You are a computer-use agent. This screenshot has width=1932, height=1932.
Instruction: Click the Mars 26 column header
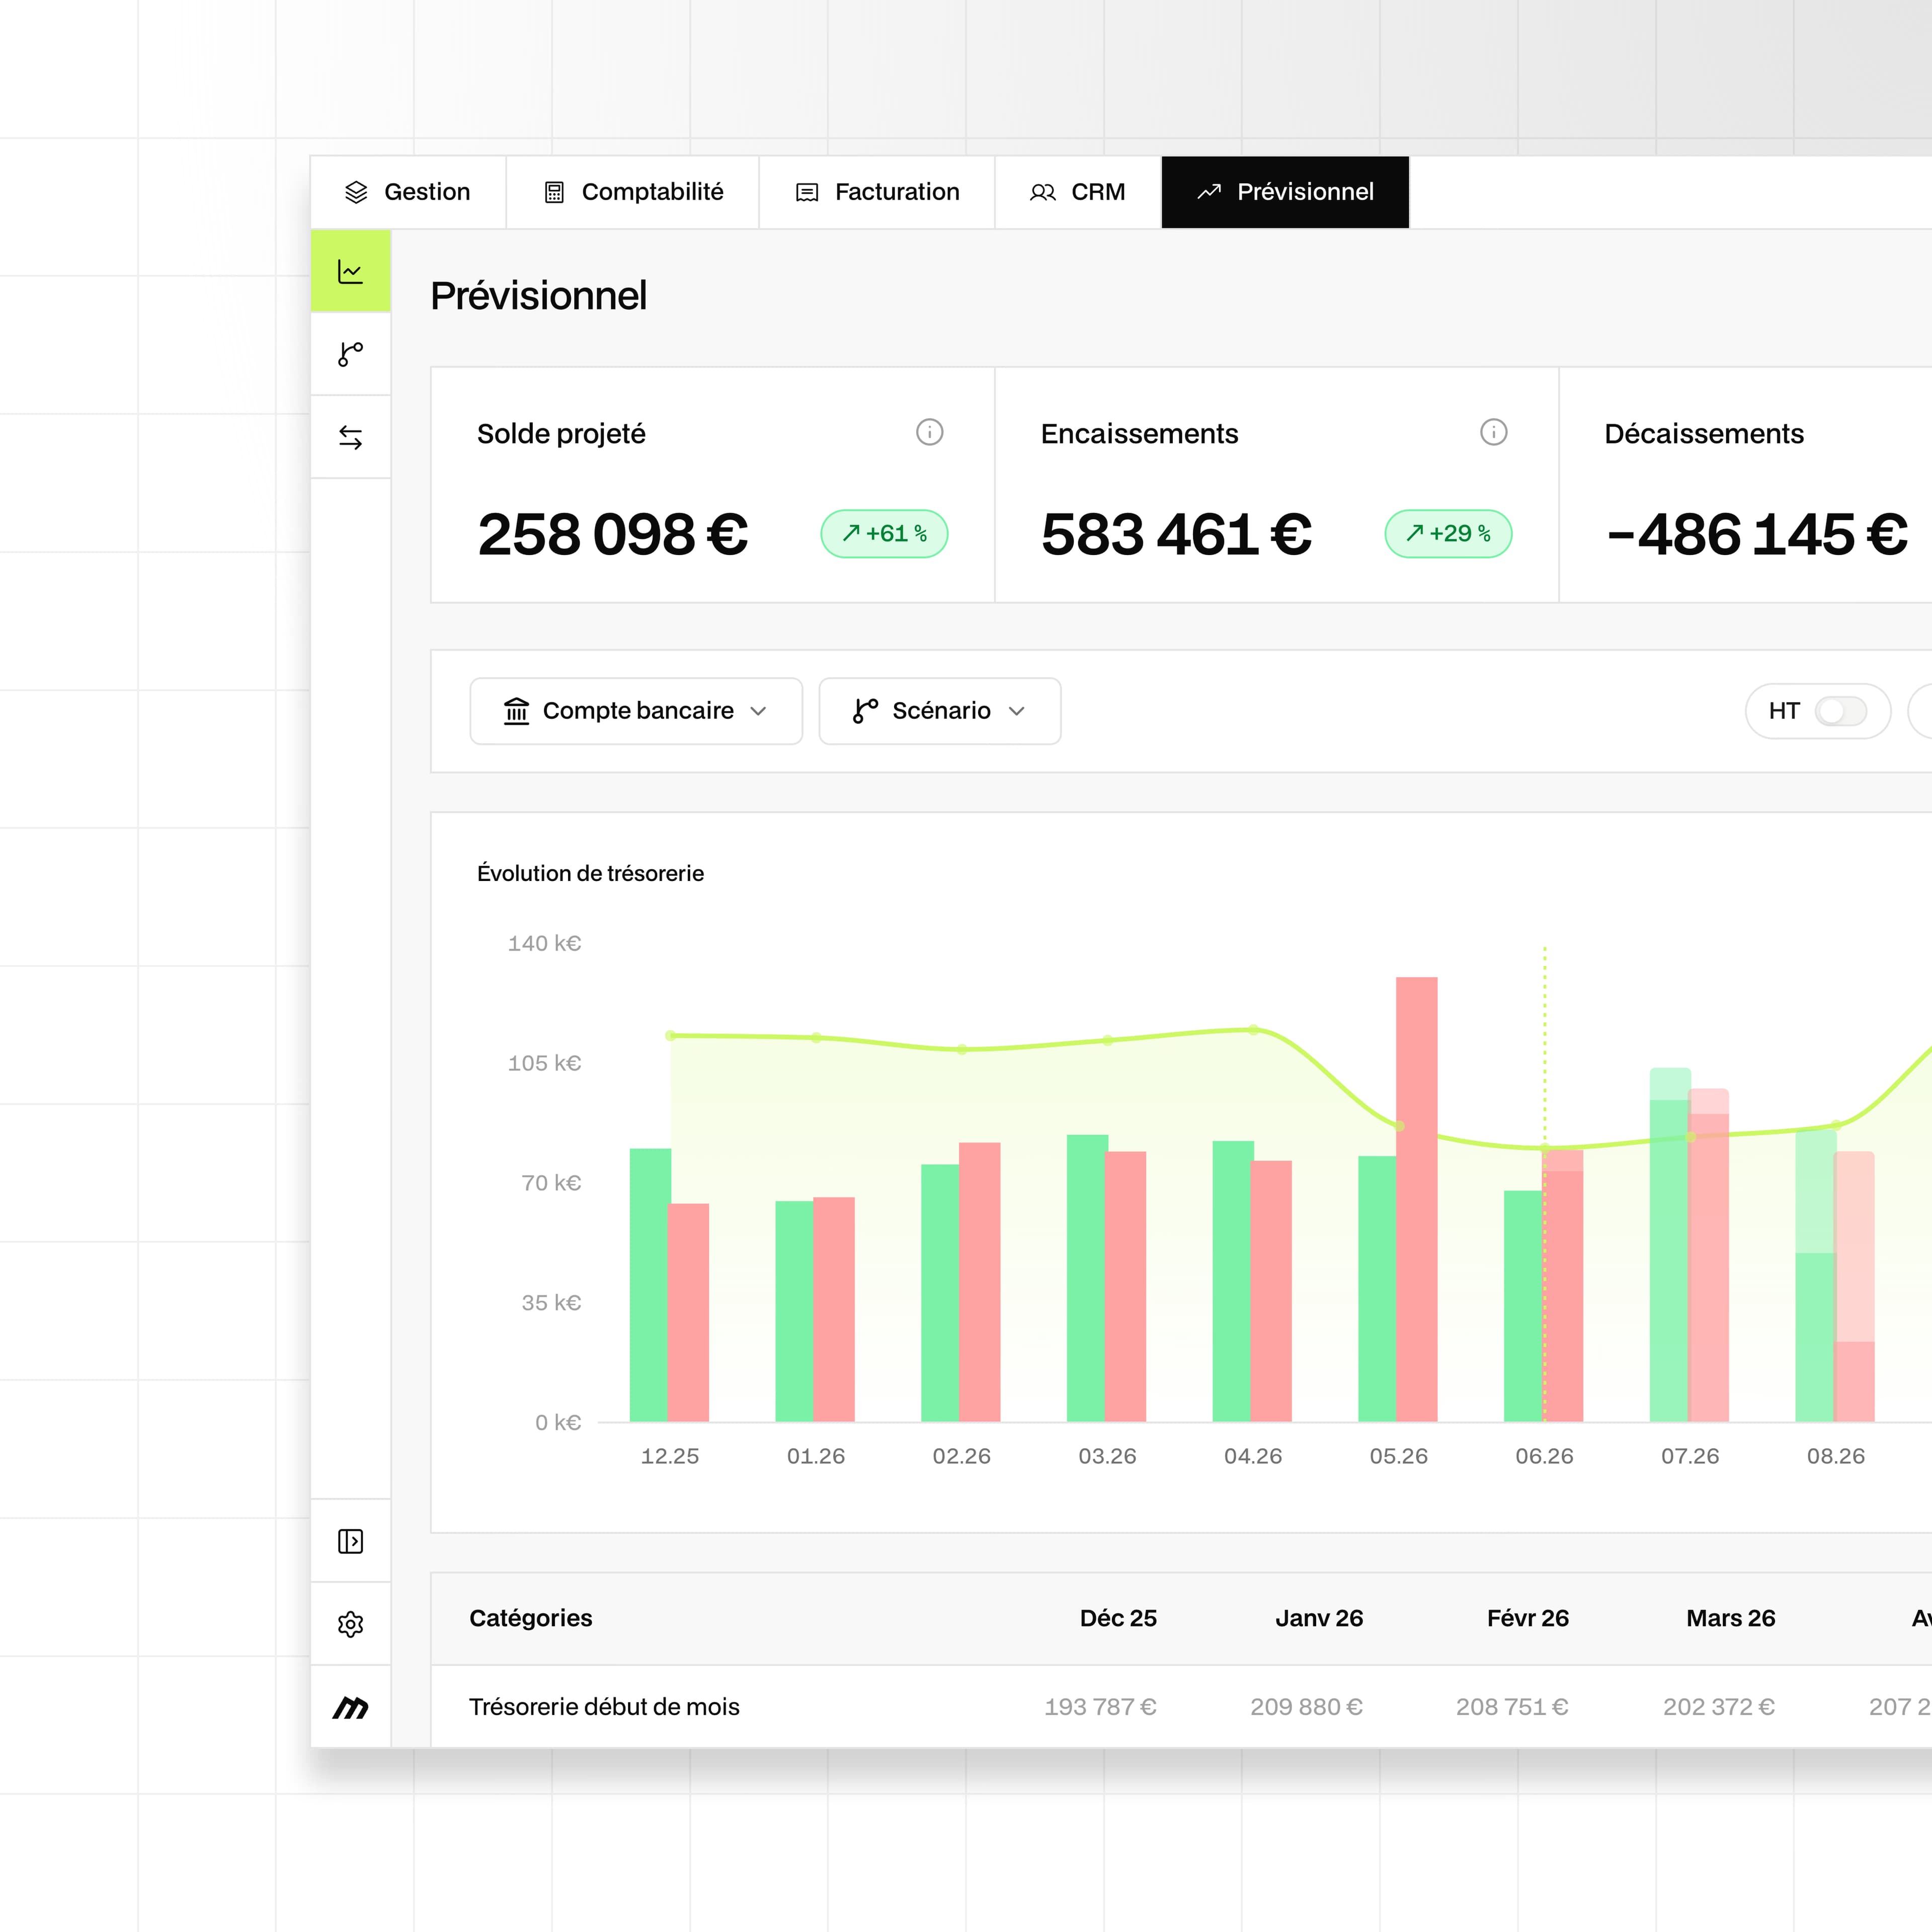1731,1618
